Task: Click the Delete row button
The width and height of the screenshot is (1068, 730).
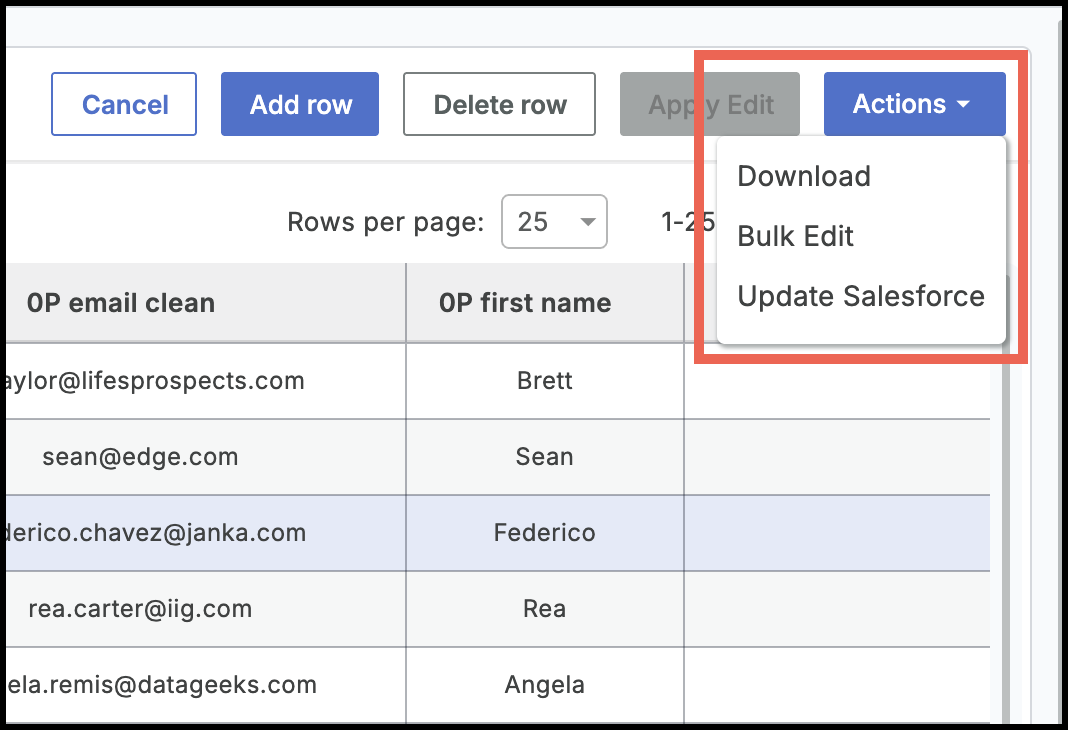Action: (x=499, y=104)
